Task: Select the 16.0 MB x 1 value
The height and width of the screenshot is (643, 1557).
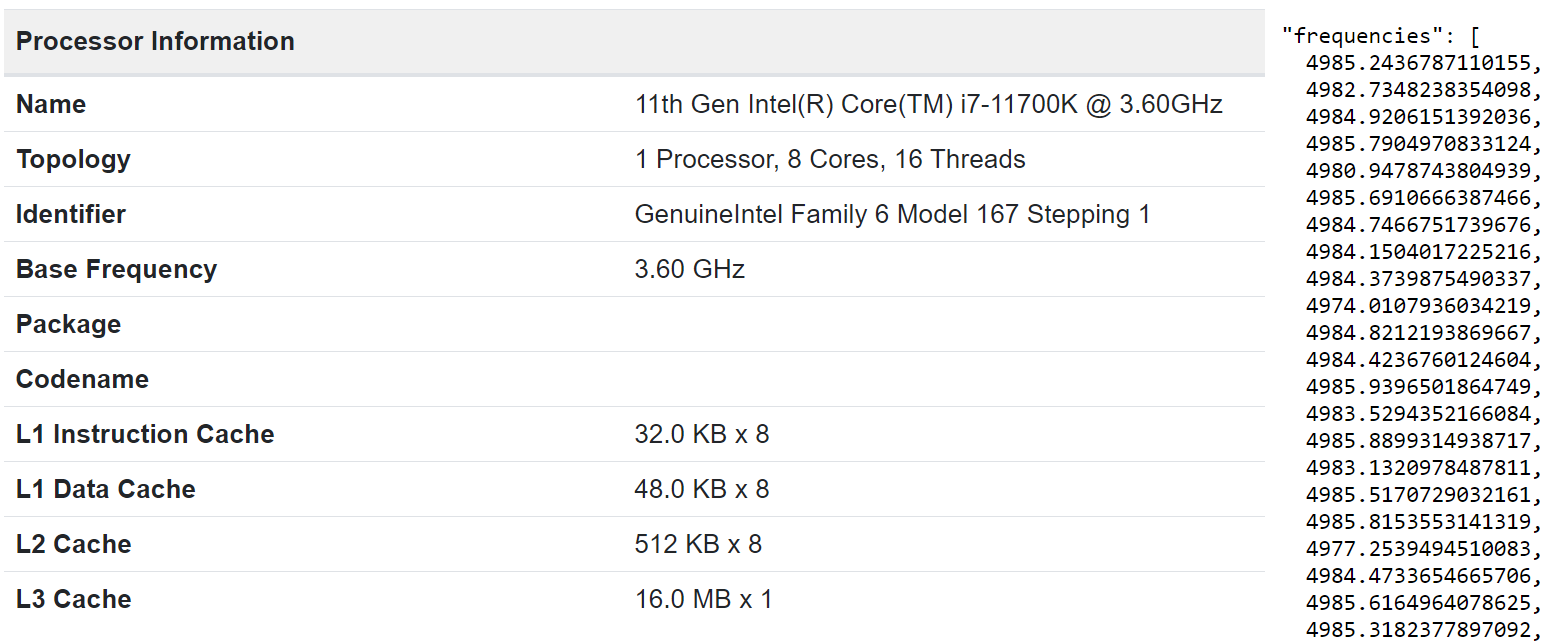Action: 703,600
